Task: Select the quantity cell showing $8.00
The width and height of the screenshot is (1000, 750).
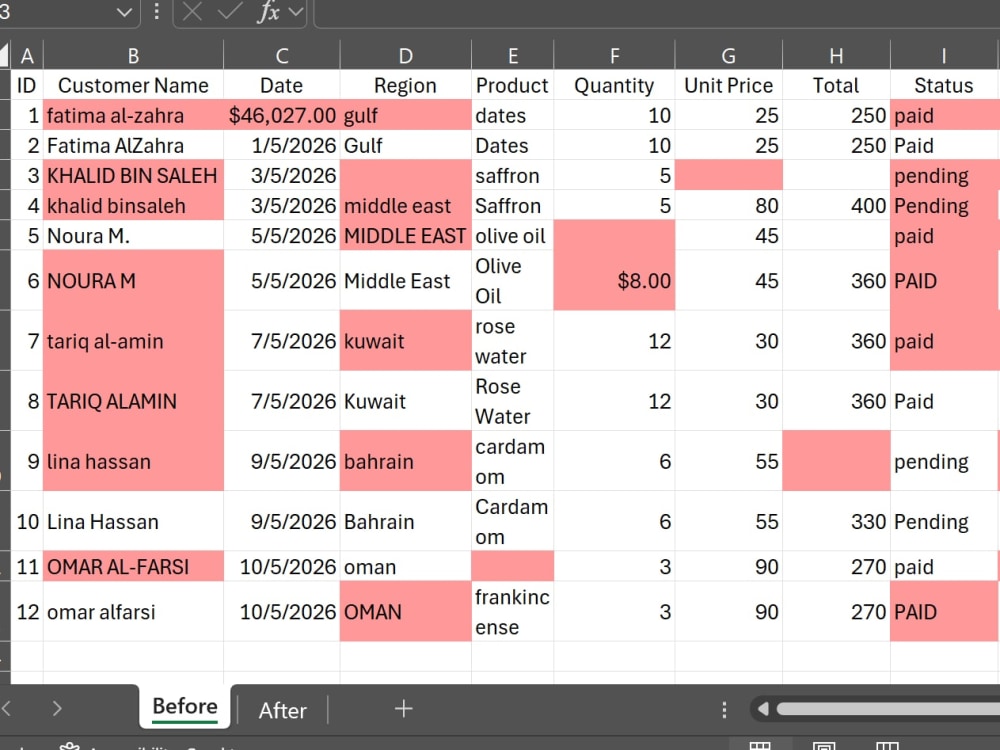Action: [614, 280]
